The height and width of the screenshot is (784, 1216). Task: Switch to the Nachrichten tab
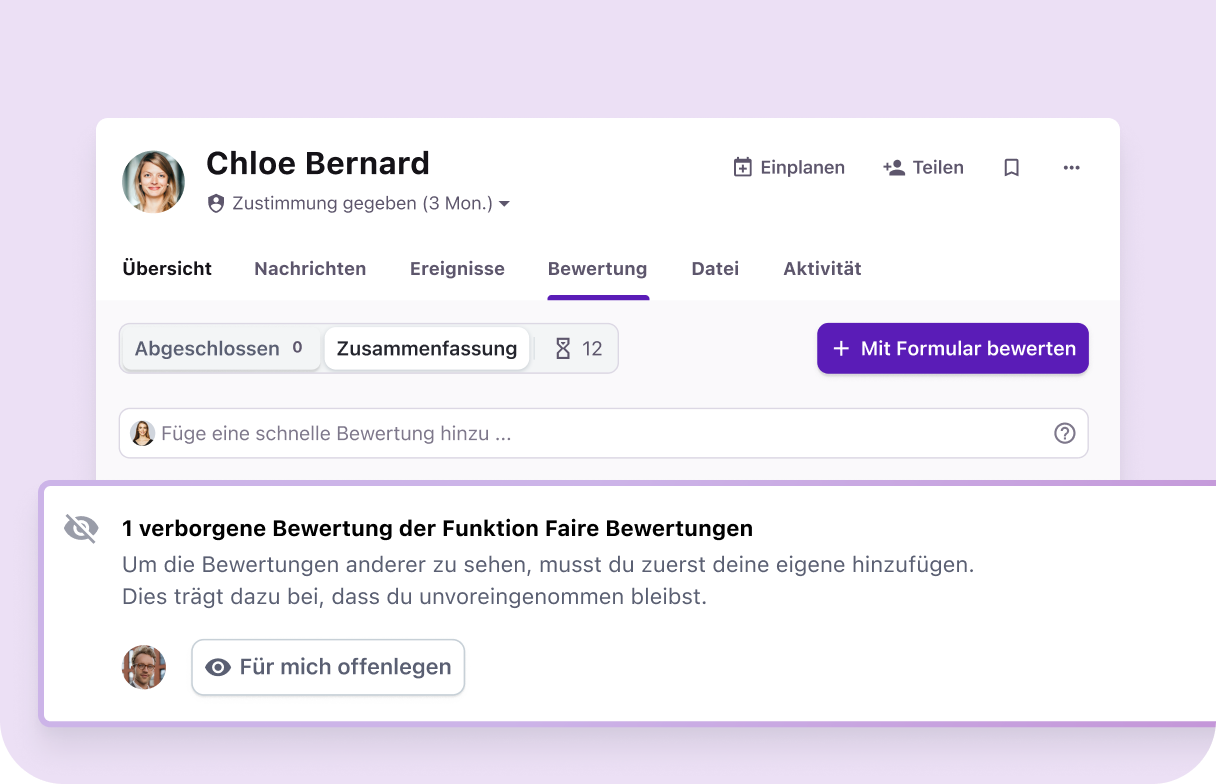tap(310, 268)
